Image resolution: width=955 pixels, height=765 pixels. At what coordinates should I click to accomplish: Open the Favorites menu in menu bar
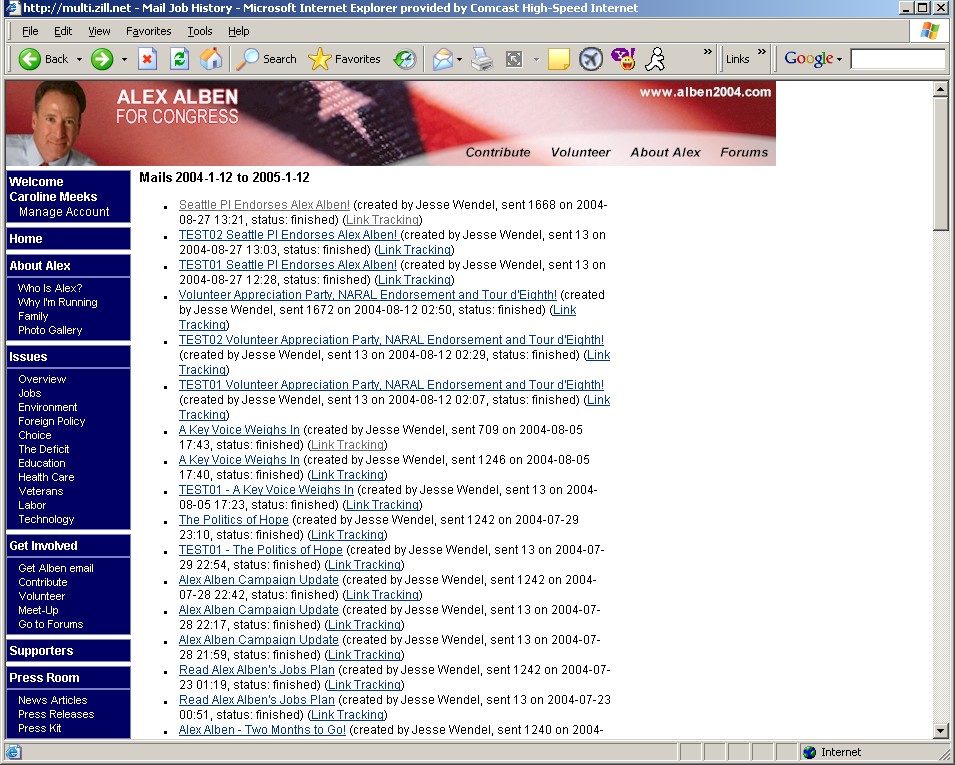click(148, 31)
